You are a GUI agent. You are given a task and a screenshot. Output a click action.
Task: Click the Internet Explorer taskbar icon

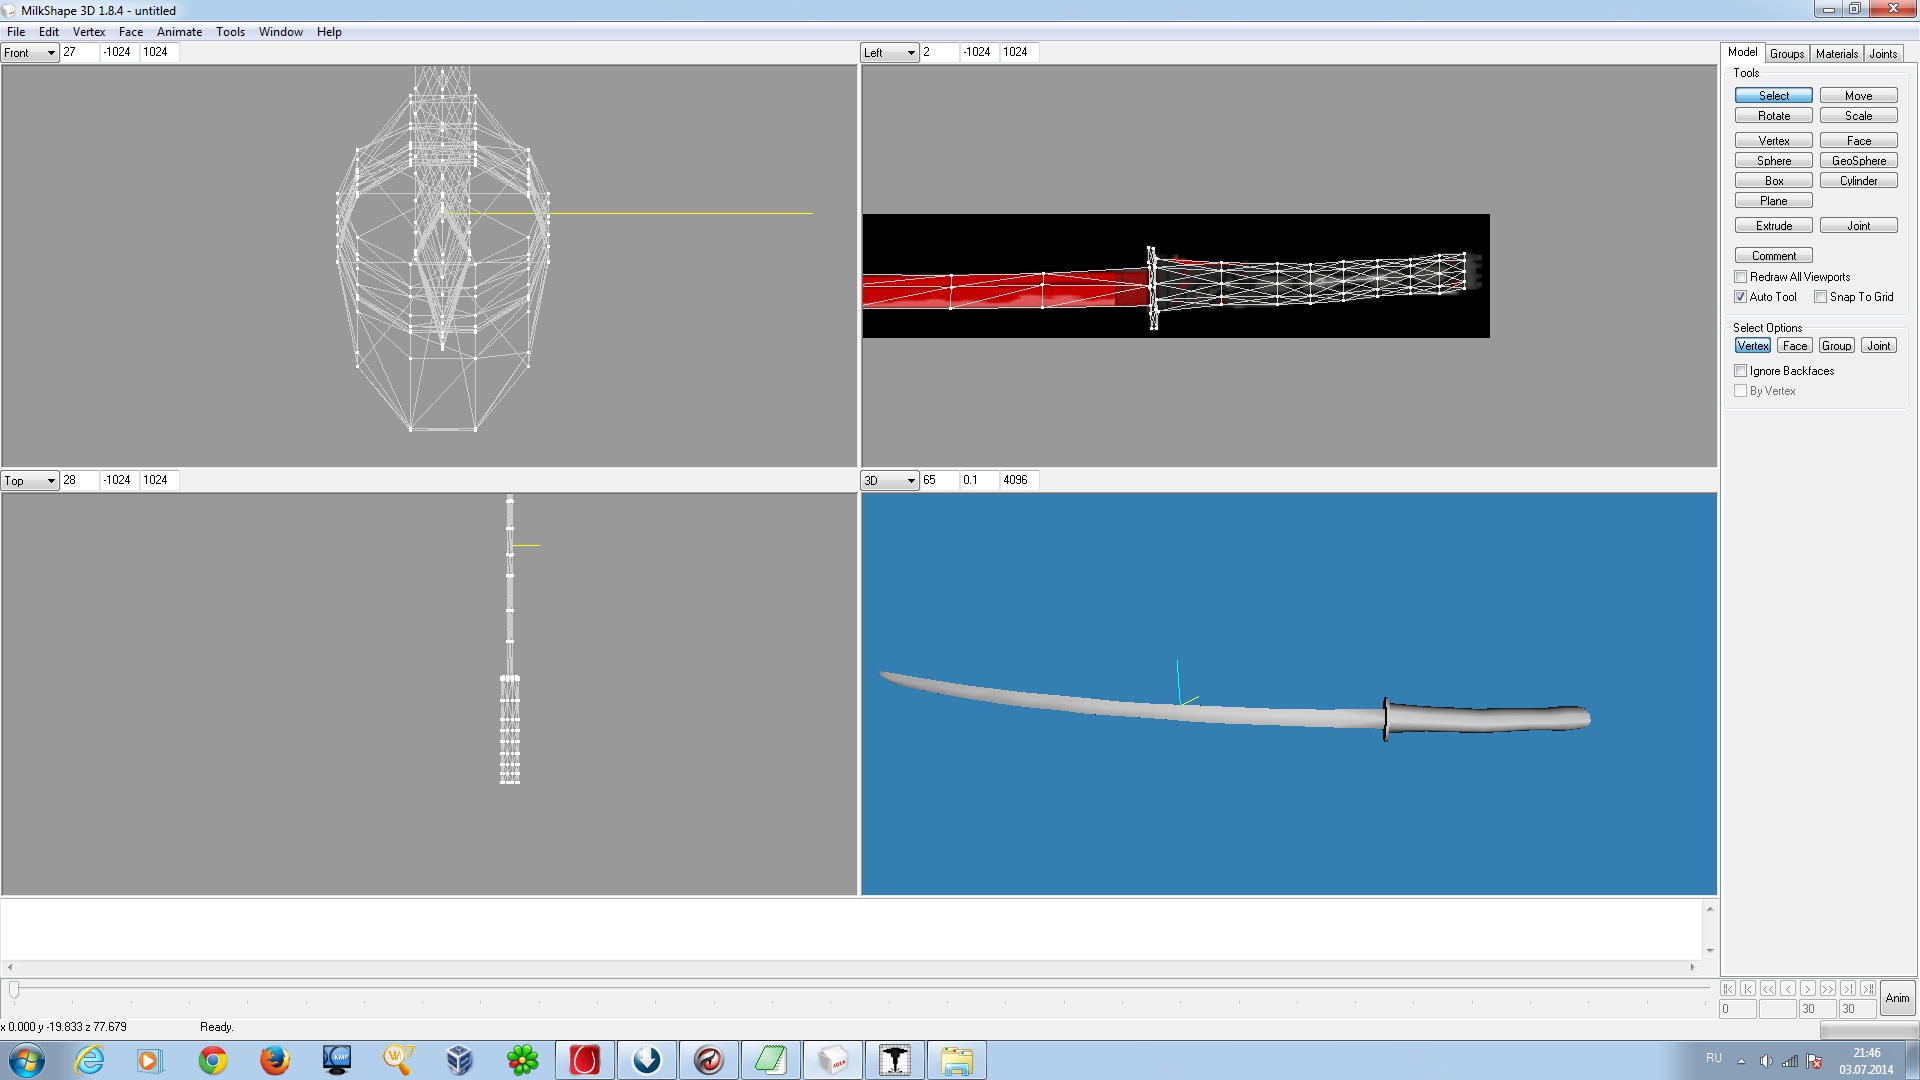(x=89, y=1060)
